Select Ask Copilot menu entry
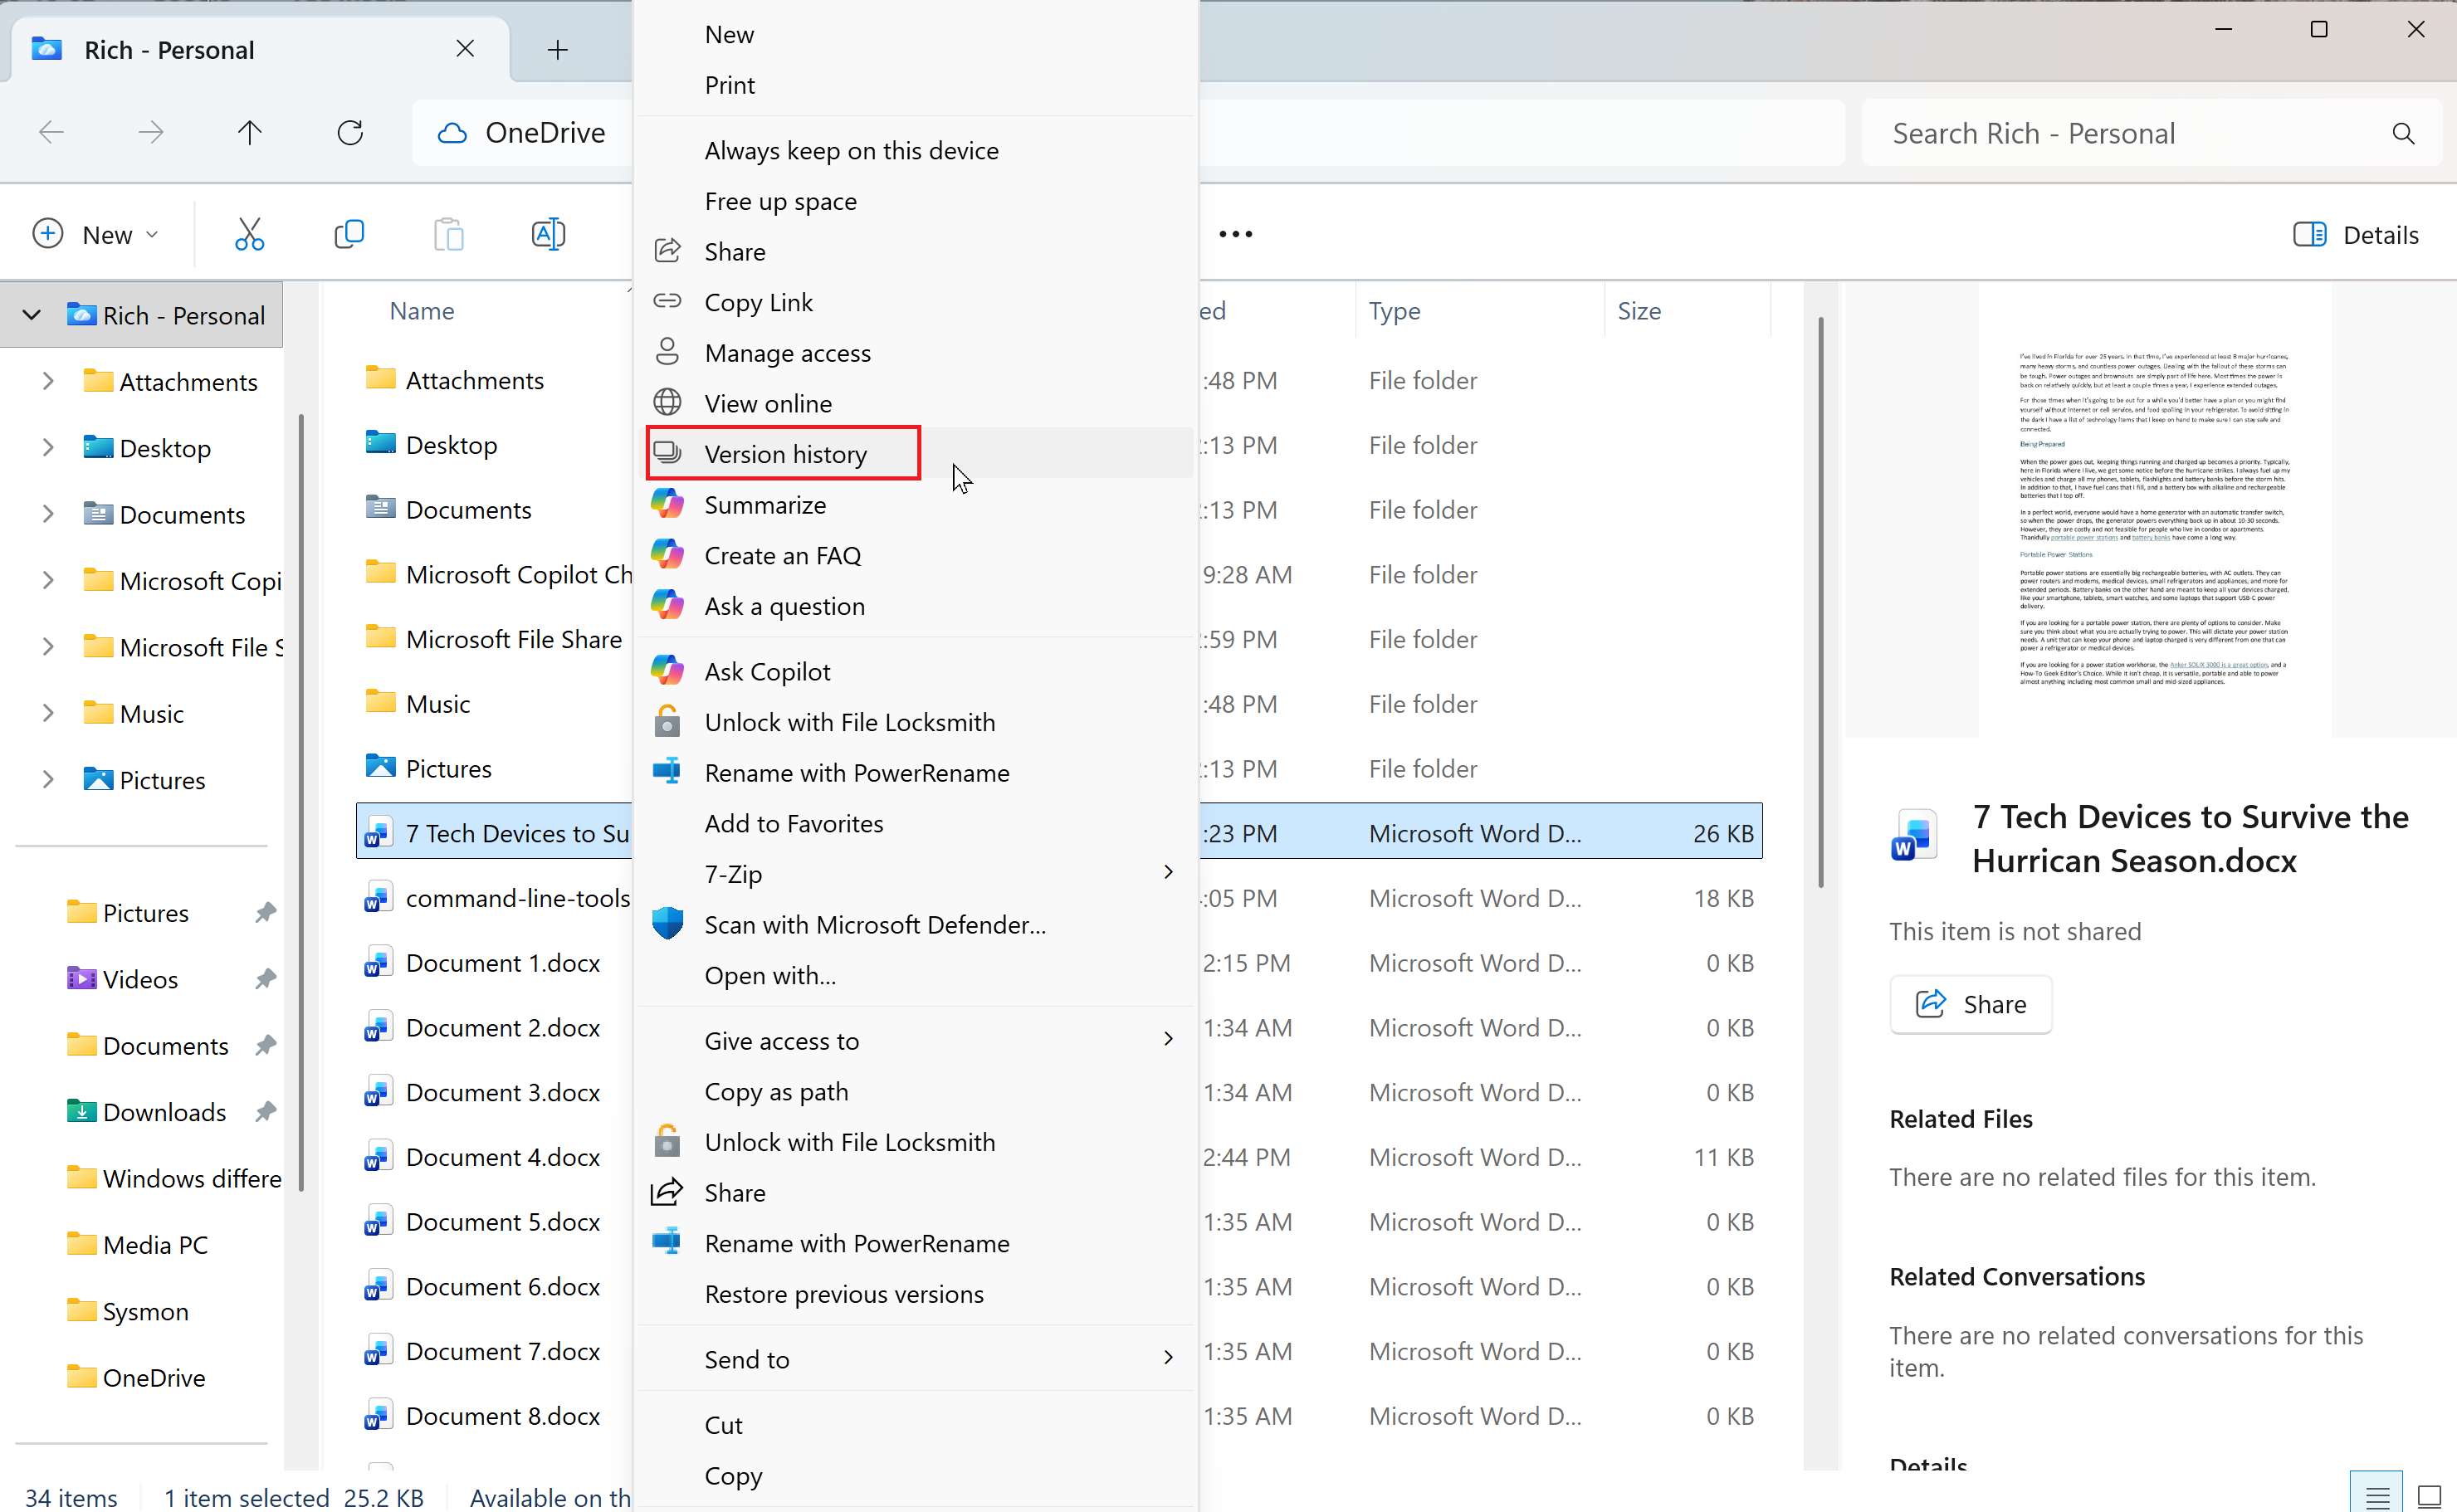 click(x=916, y=671)
